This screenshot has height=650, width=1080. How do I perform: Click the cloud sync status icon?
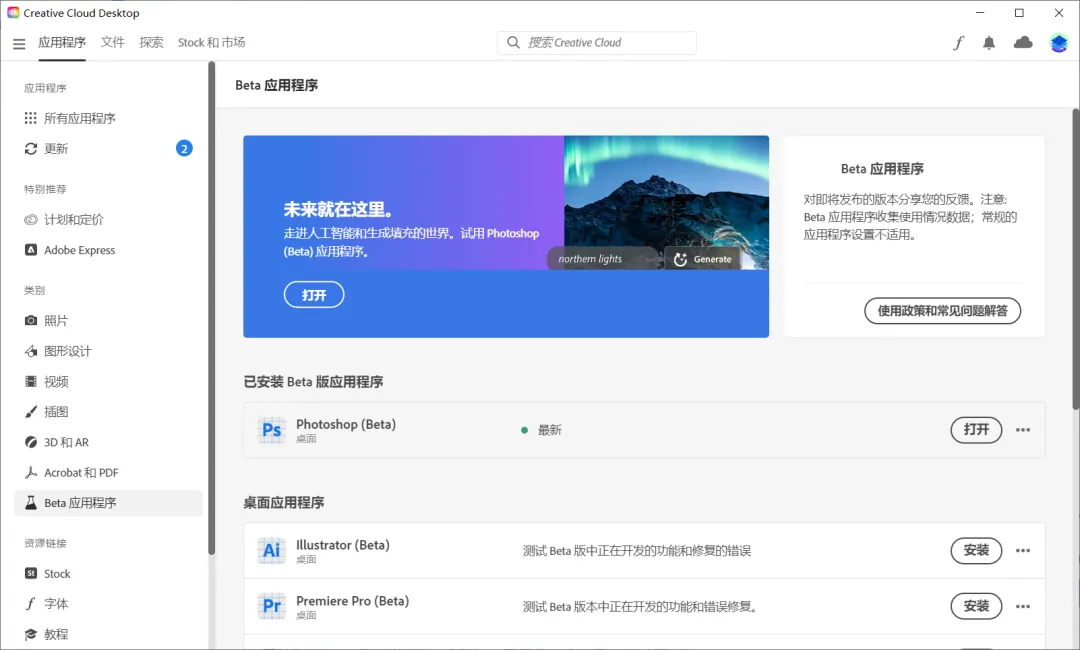click(x=1023, y=43)
